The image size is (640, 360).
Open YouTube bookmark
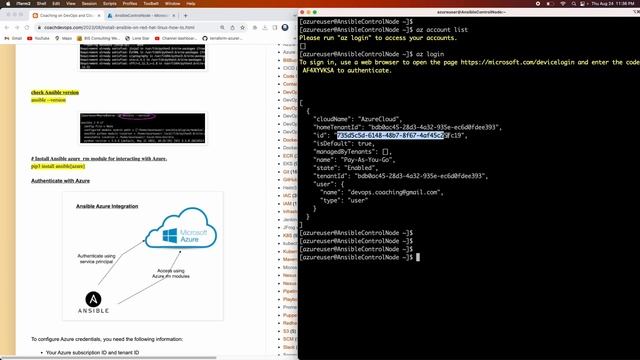pyautogui.click(x=38, y=38)
